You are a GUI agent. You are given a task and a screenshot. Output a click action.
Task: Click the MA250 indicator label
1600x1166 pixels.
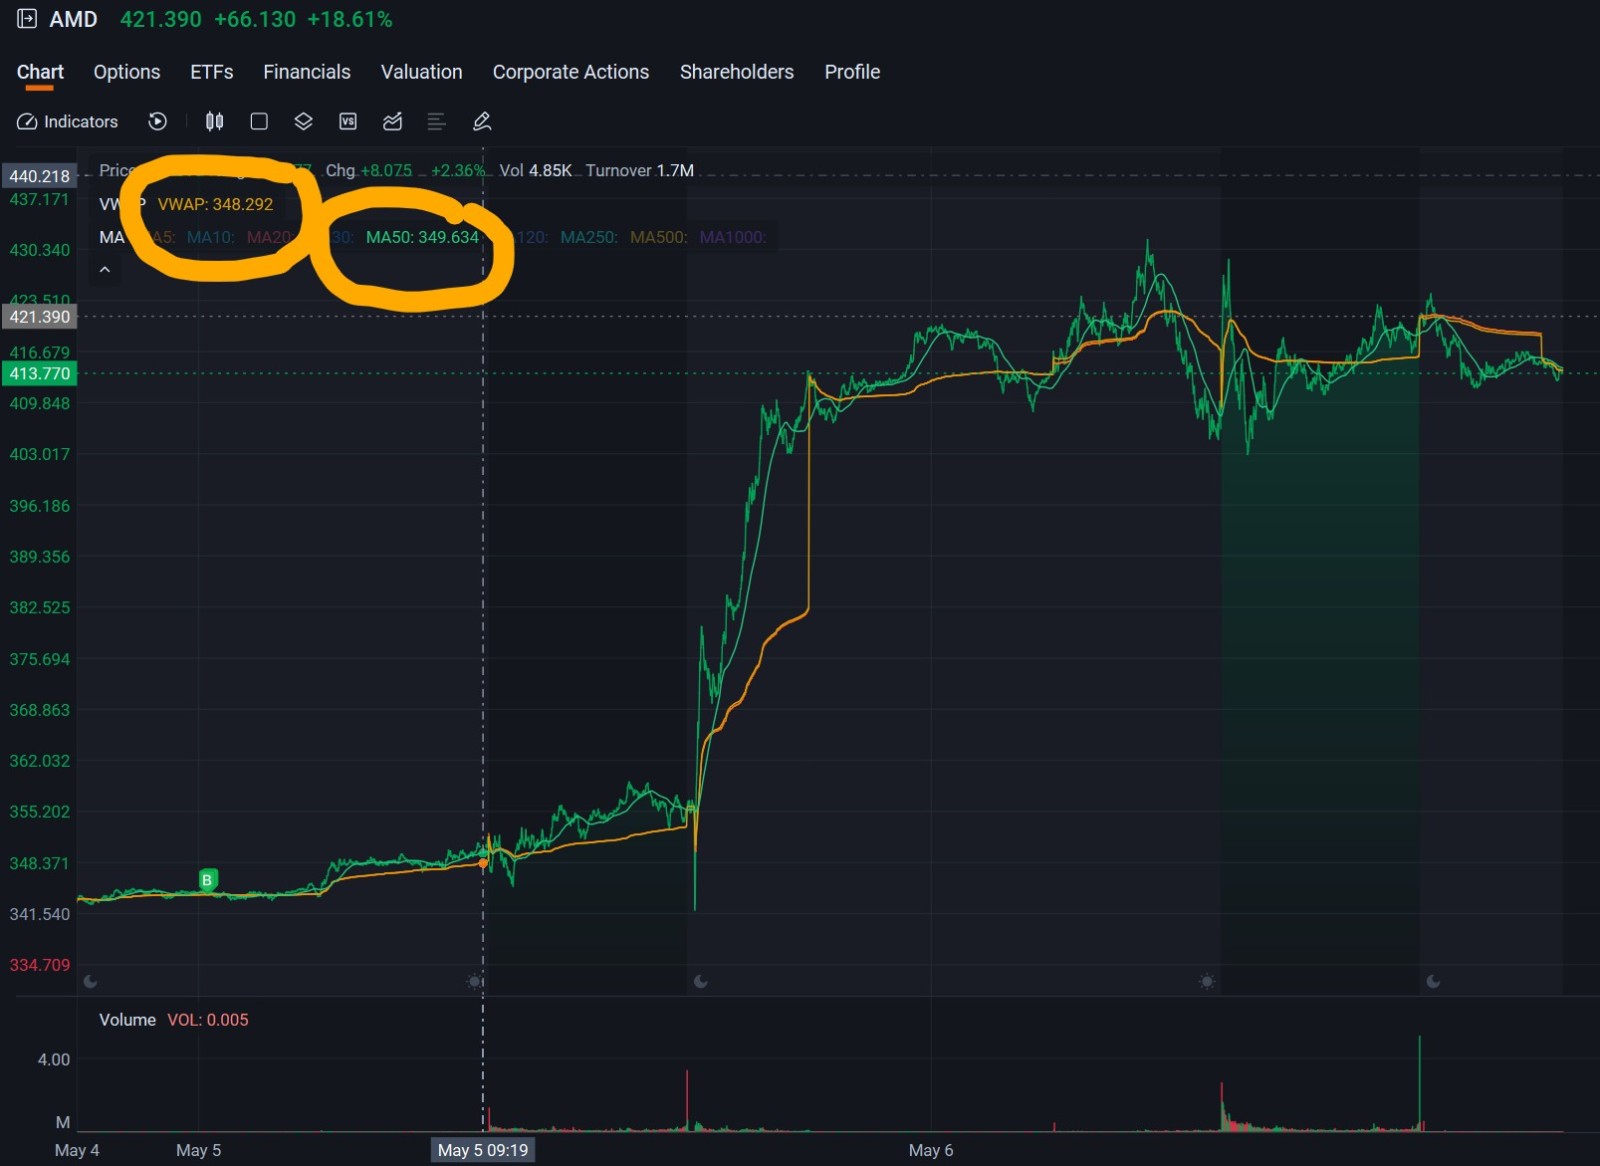(x=589, y=237)
